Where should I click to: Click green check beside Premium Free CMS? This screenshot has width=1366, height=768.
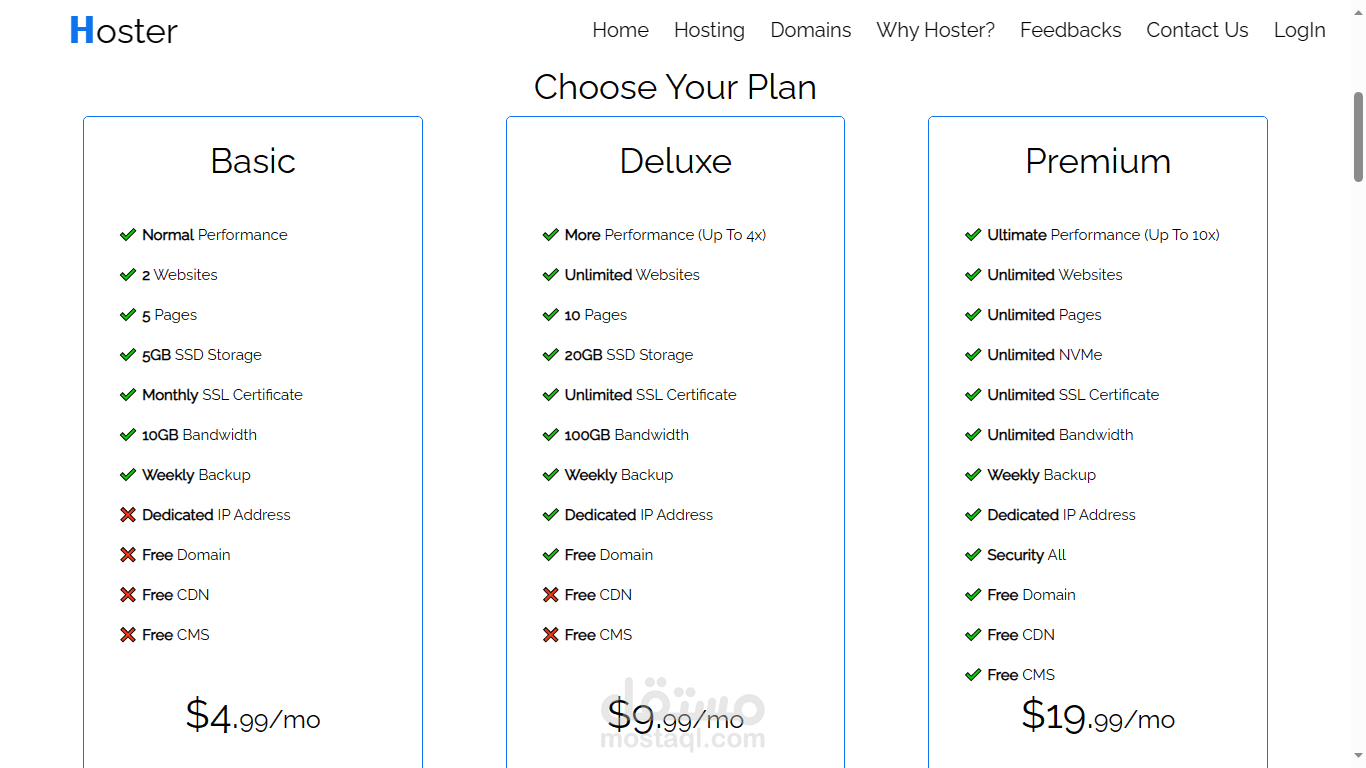973,675
